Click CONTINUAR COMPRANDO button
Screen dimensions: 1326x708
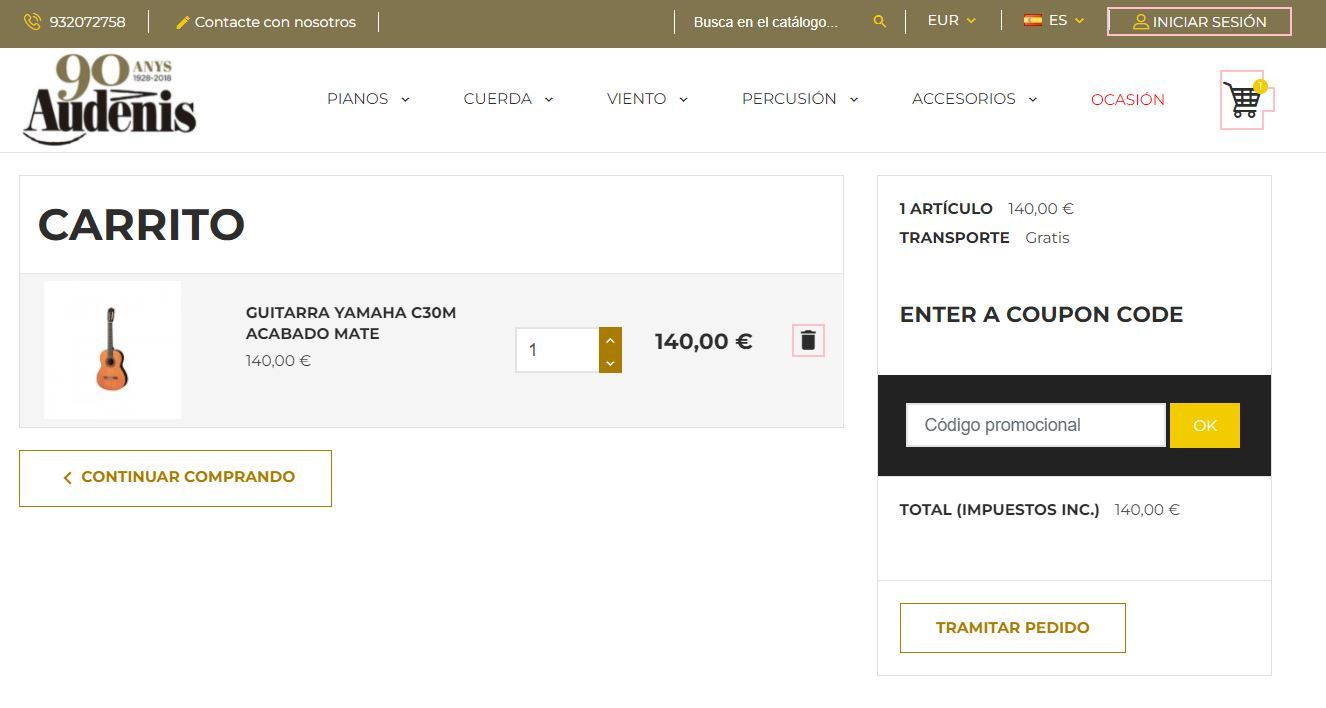pos(175,478)
